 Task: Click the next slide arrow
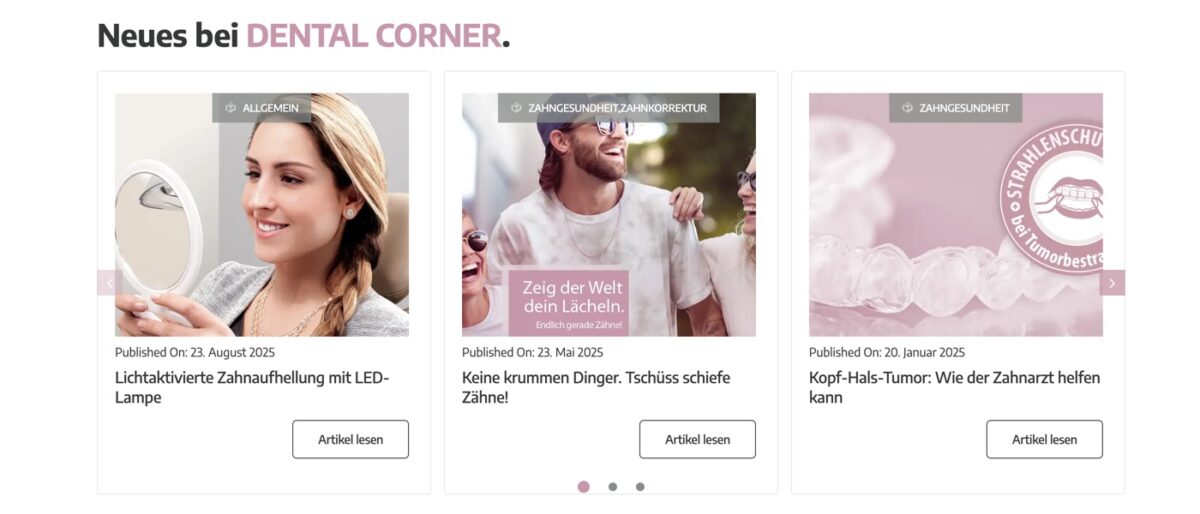tap(1112, 283)
